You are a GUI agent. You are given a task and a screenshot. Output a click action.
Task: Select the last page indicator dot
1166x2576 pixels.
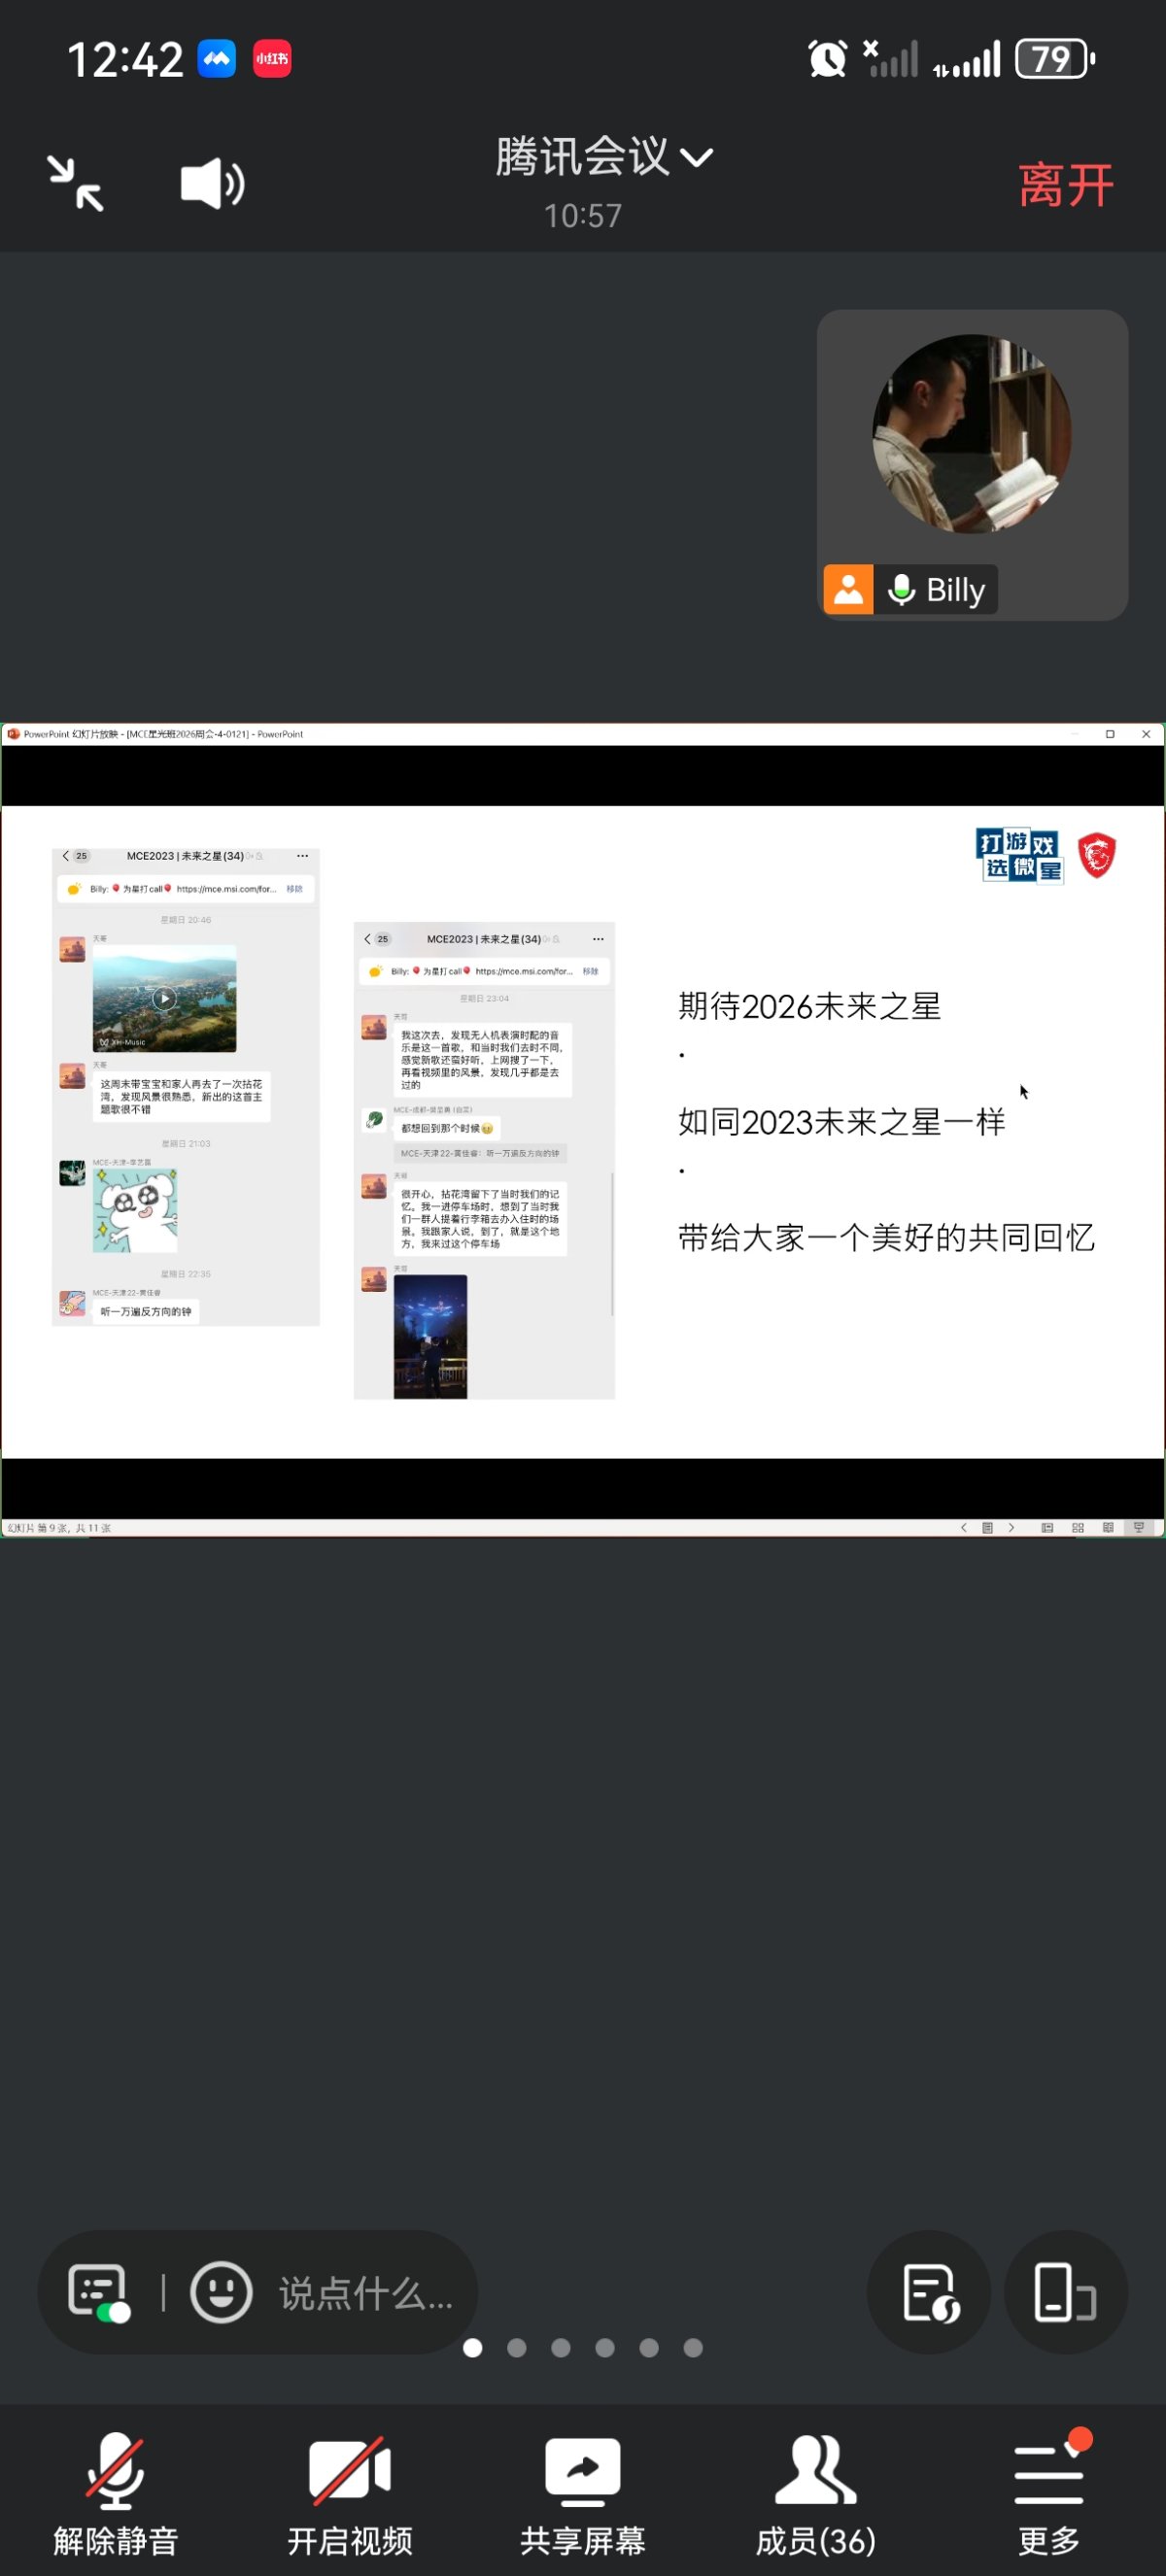pyautogui.click(x=693, y=2347)
